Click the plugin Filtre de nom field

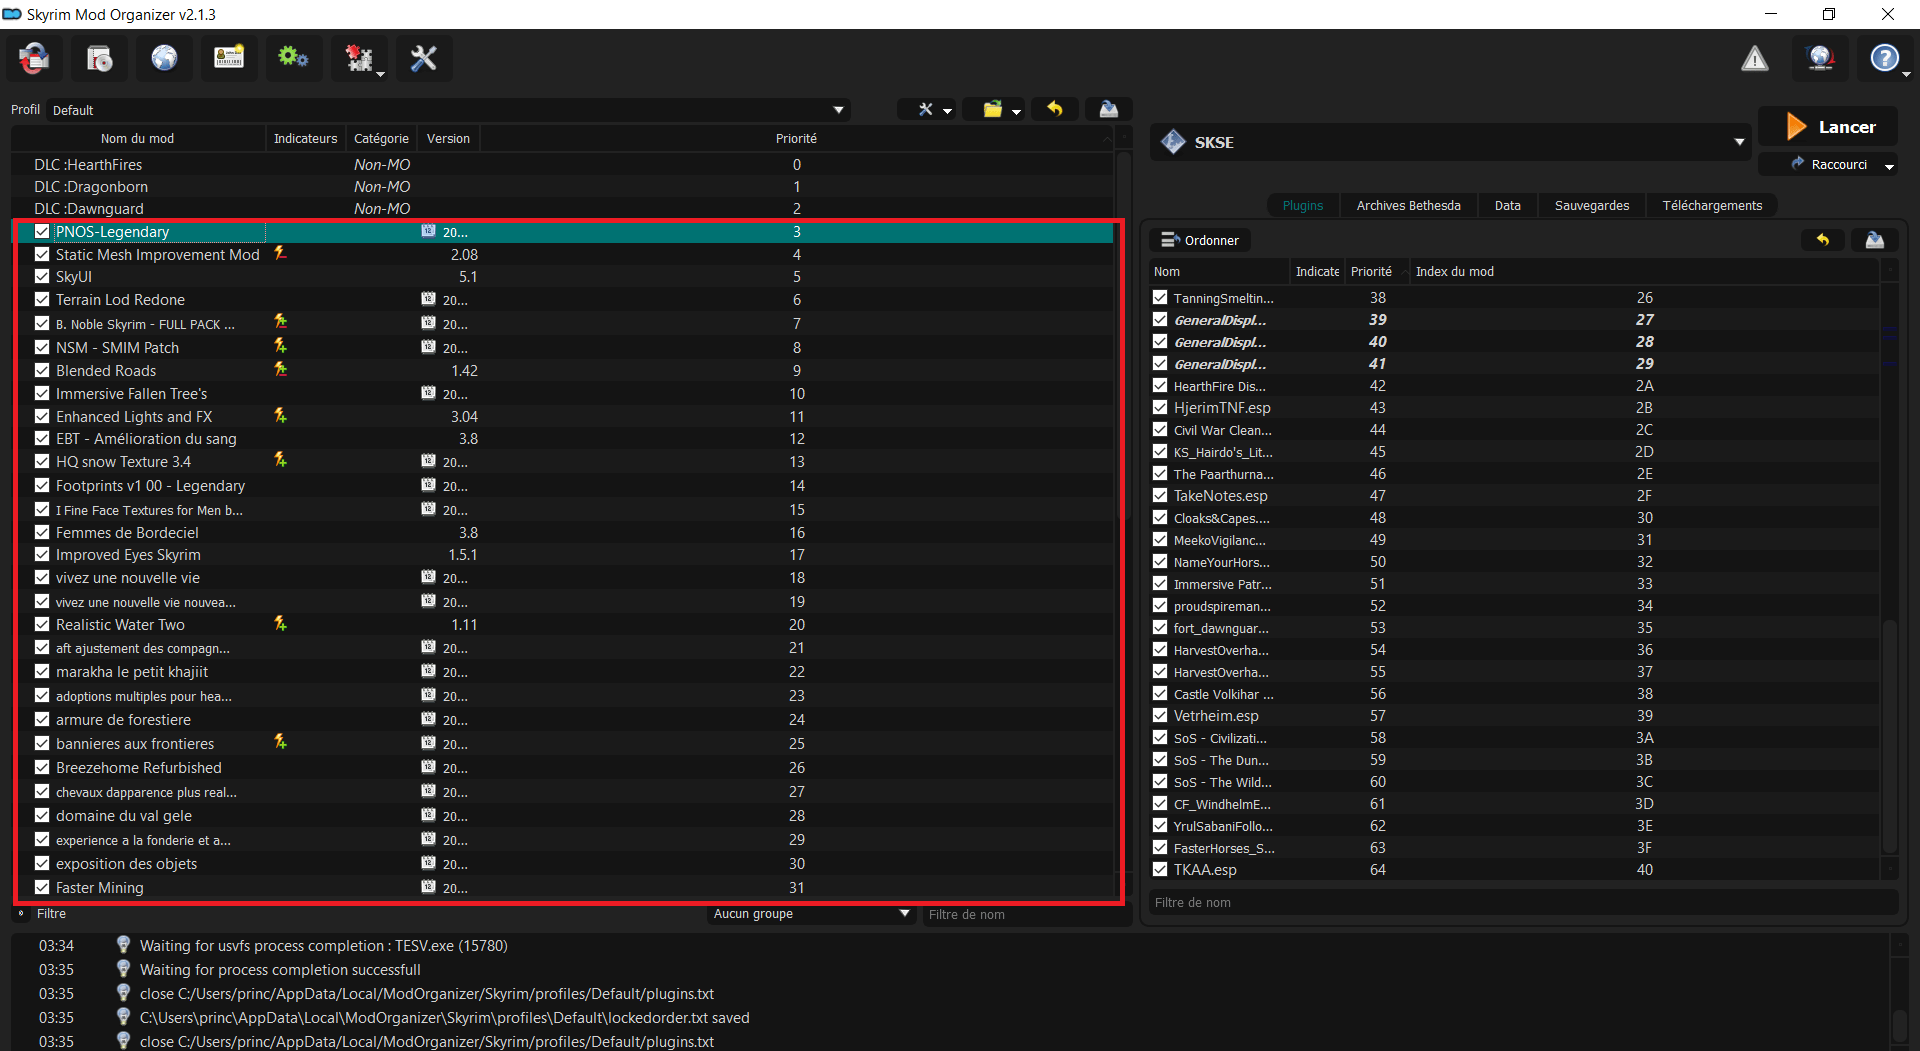(1520, 902)
